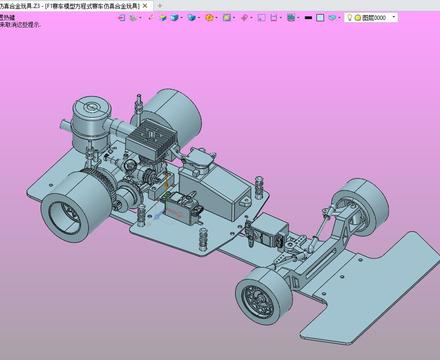Click the exit icon at toolbar start
Screen dimensions: 440x360
[x=122, y=18]
